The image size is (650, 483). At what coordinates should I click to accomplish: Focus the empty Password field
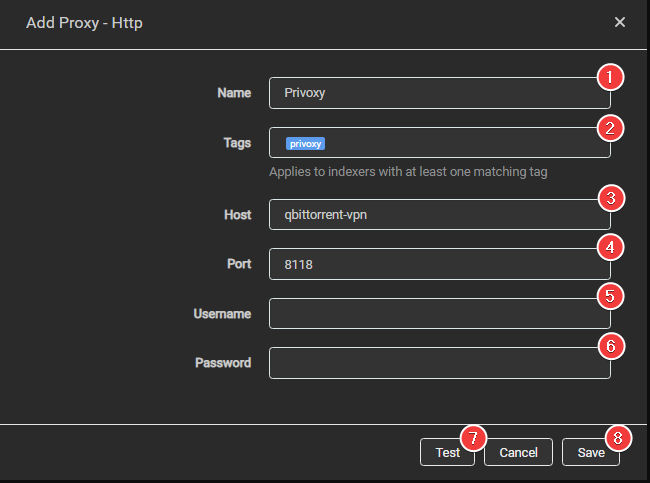[430, 363]
